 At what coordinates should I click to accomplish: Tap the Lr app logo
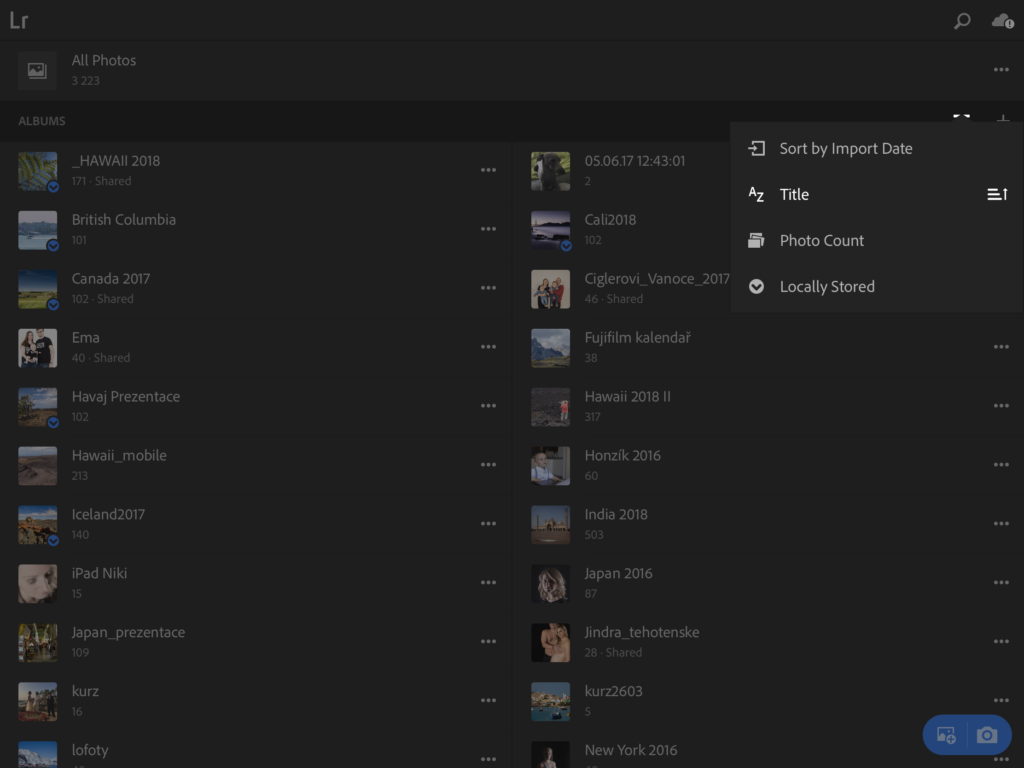pyautogui.click(x=19, y=21)
